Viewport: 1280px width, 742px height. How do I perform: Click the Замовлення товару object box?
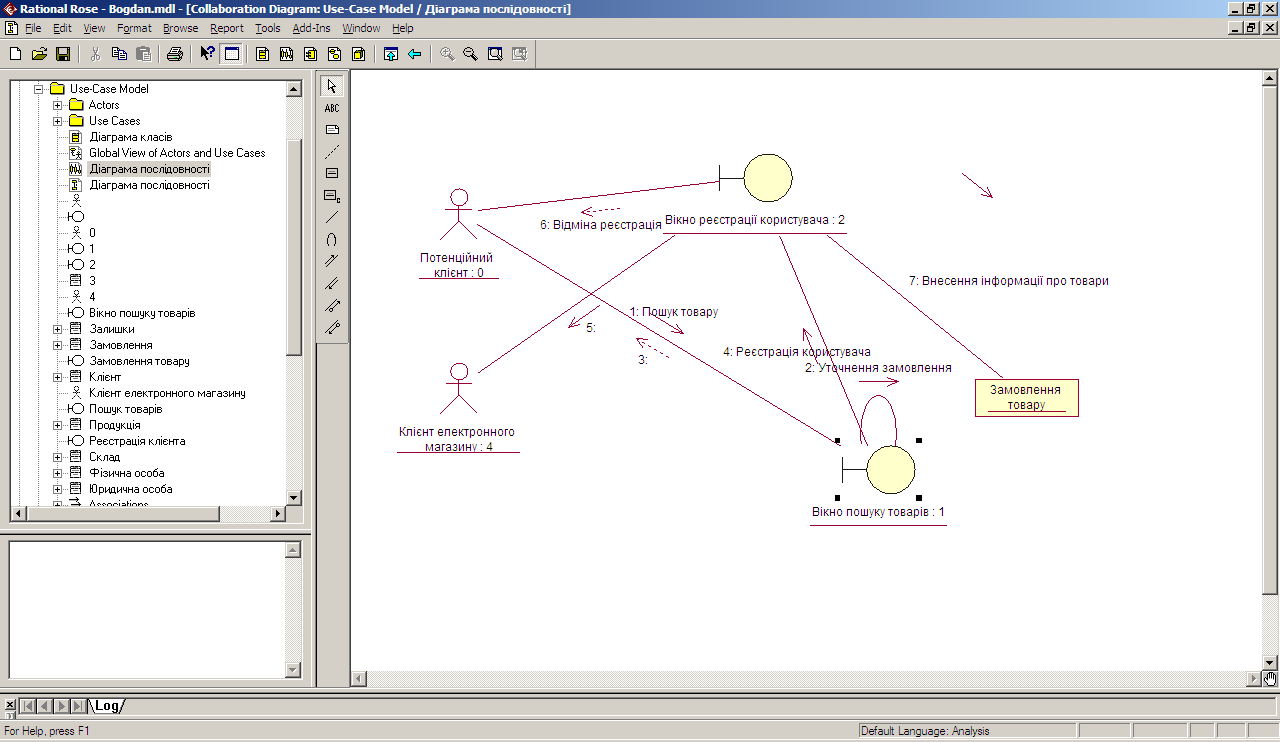tap(1026, 398)
